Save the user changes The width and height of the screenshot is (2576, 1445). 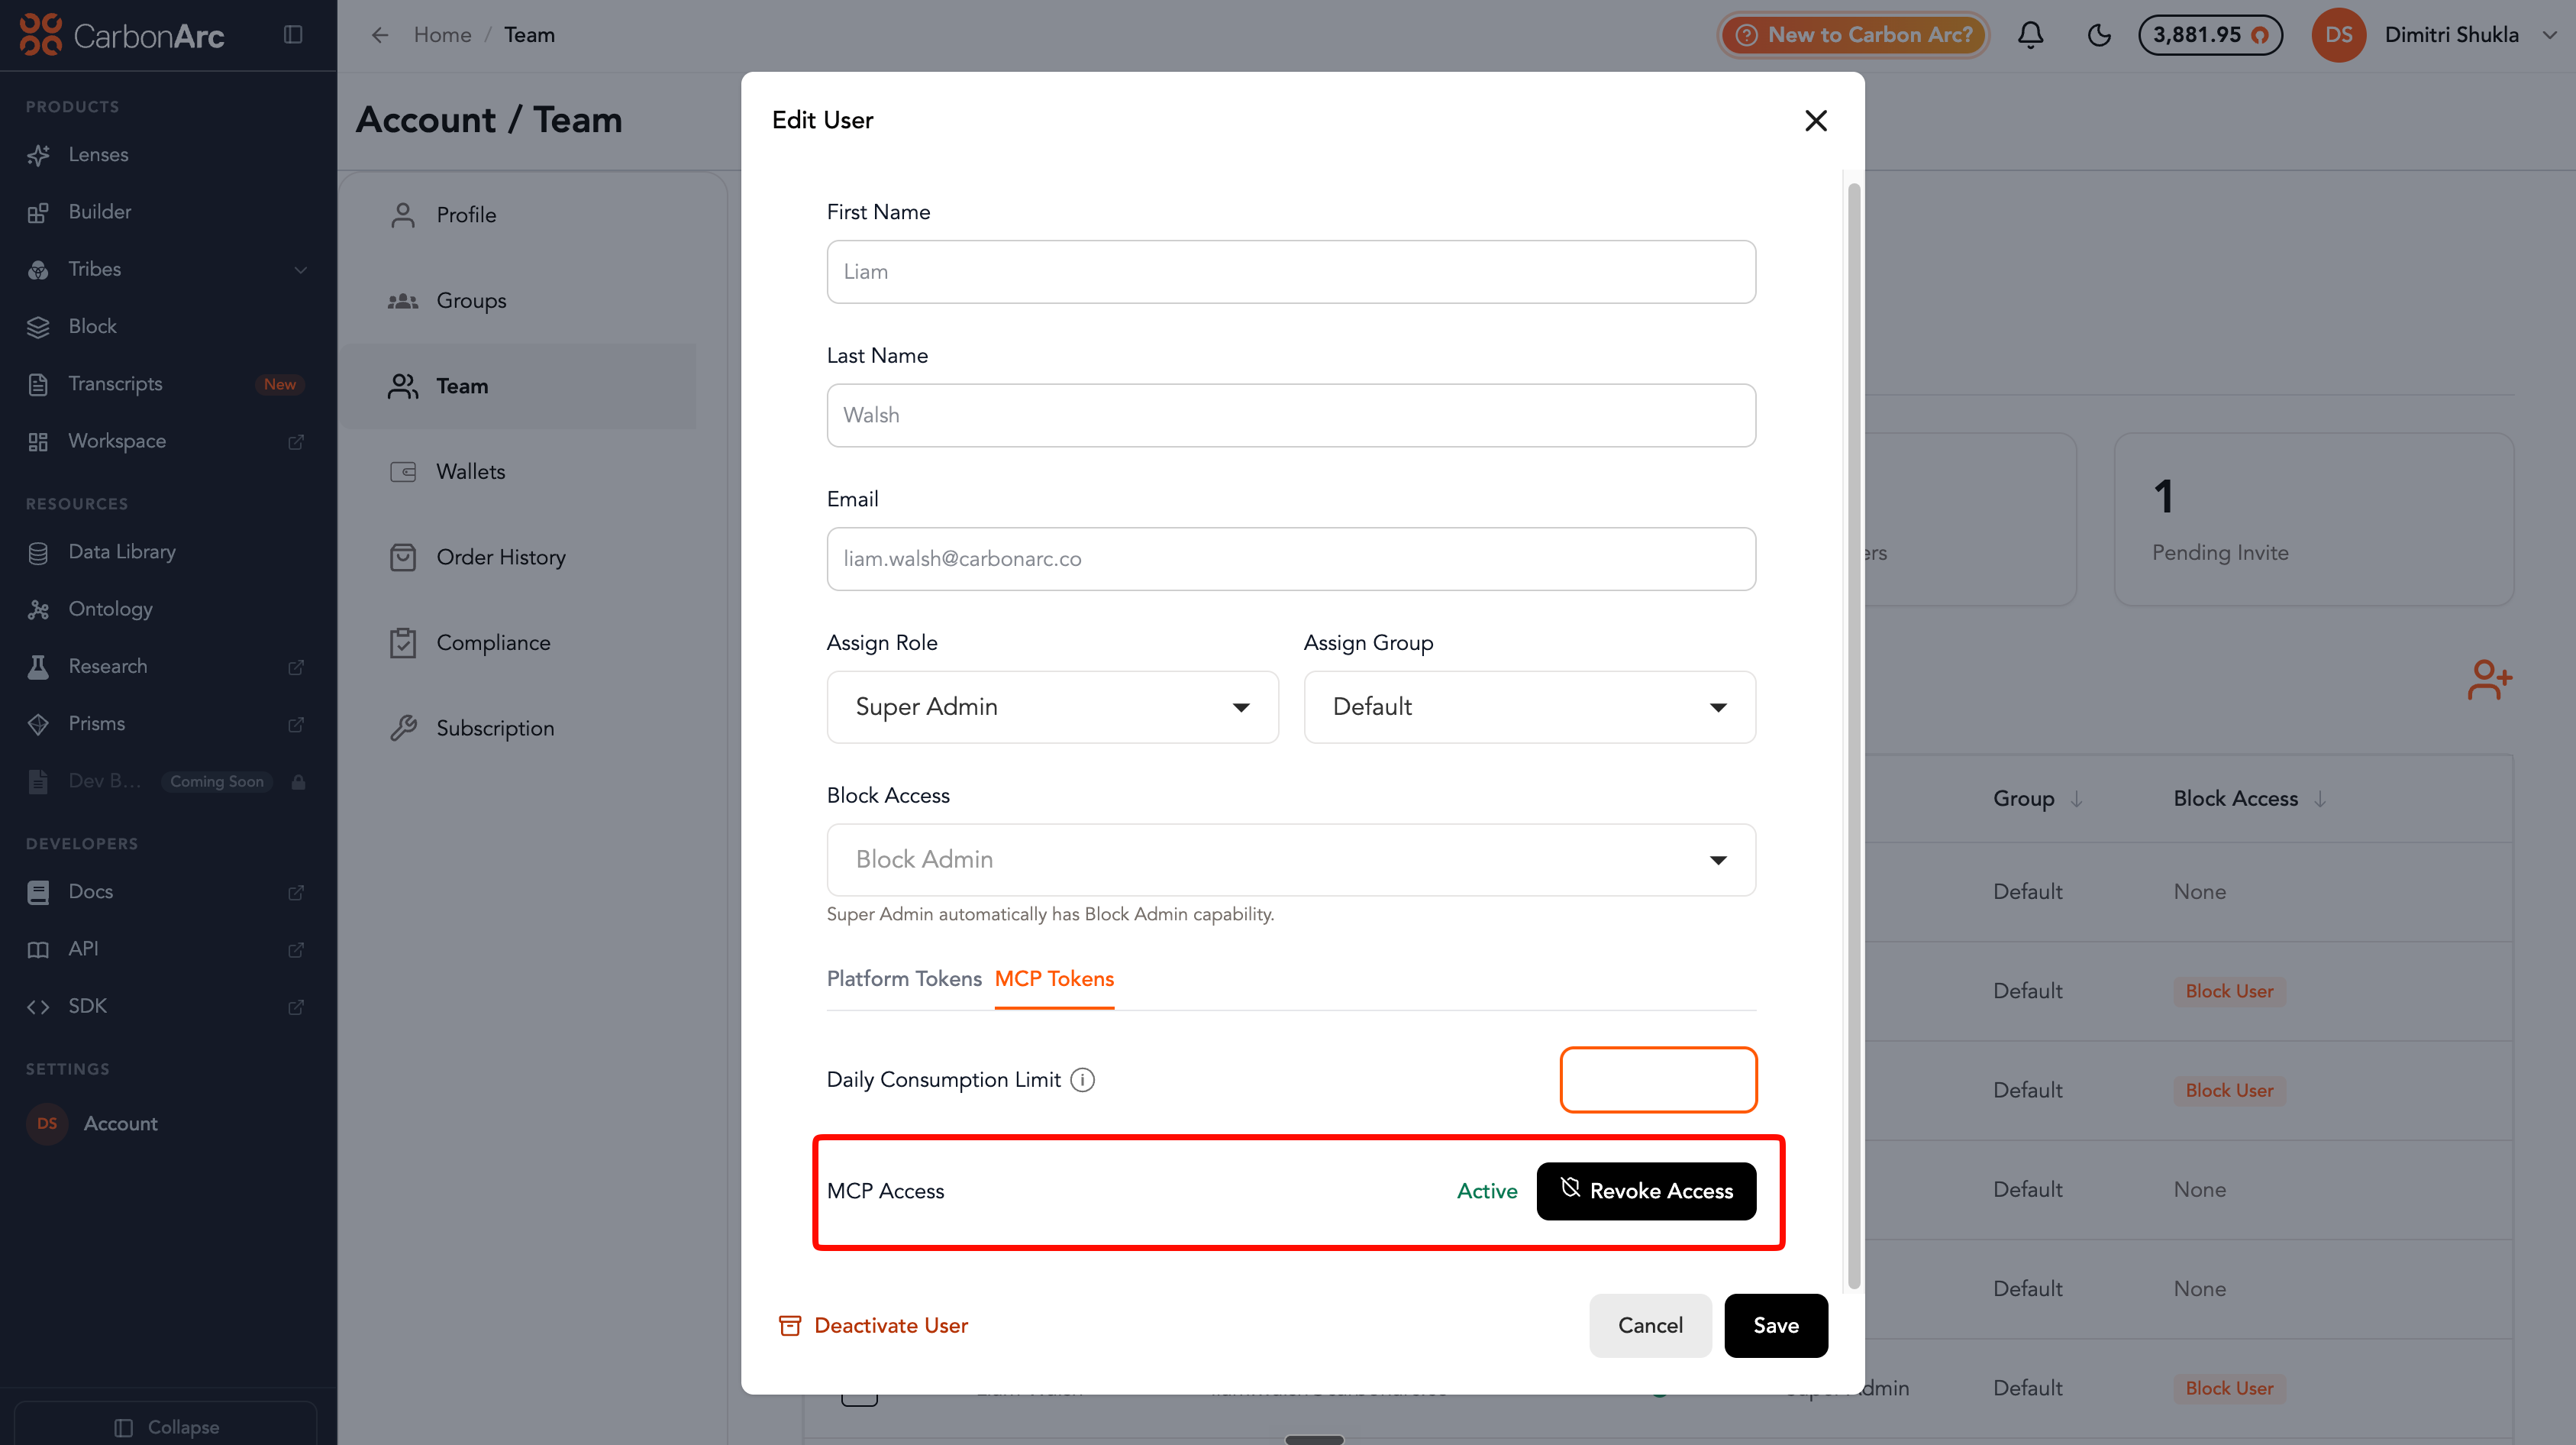(x=1776, y=1326)
